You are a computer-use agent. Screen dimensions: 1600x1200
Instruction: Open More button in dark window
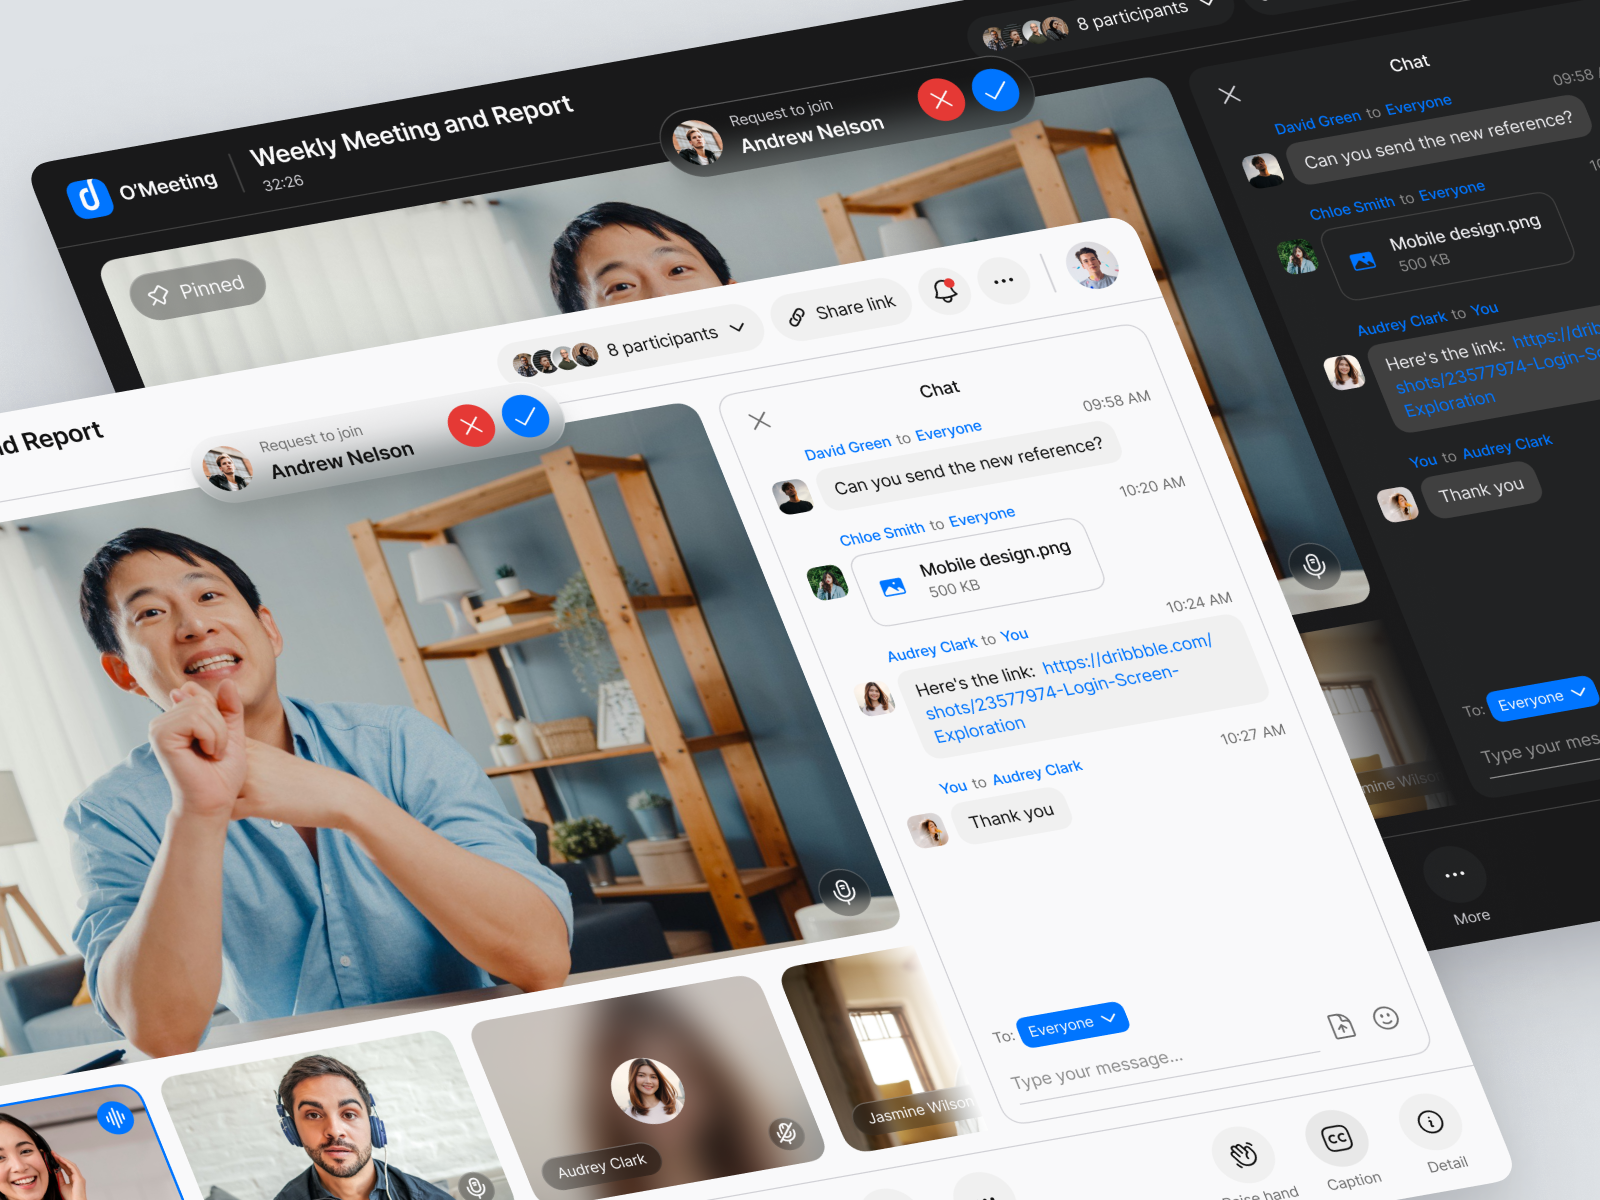(1455, 875)
